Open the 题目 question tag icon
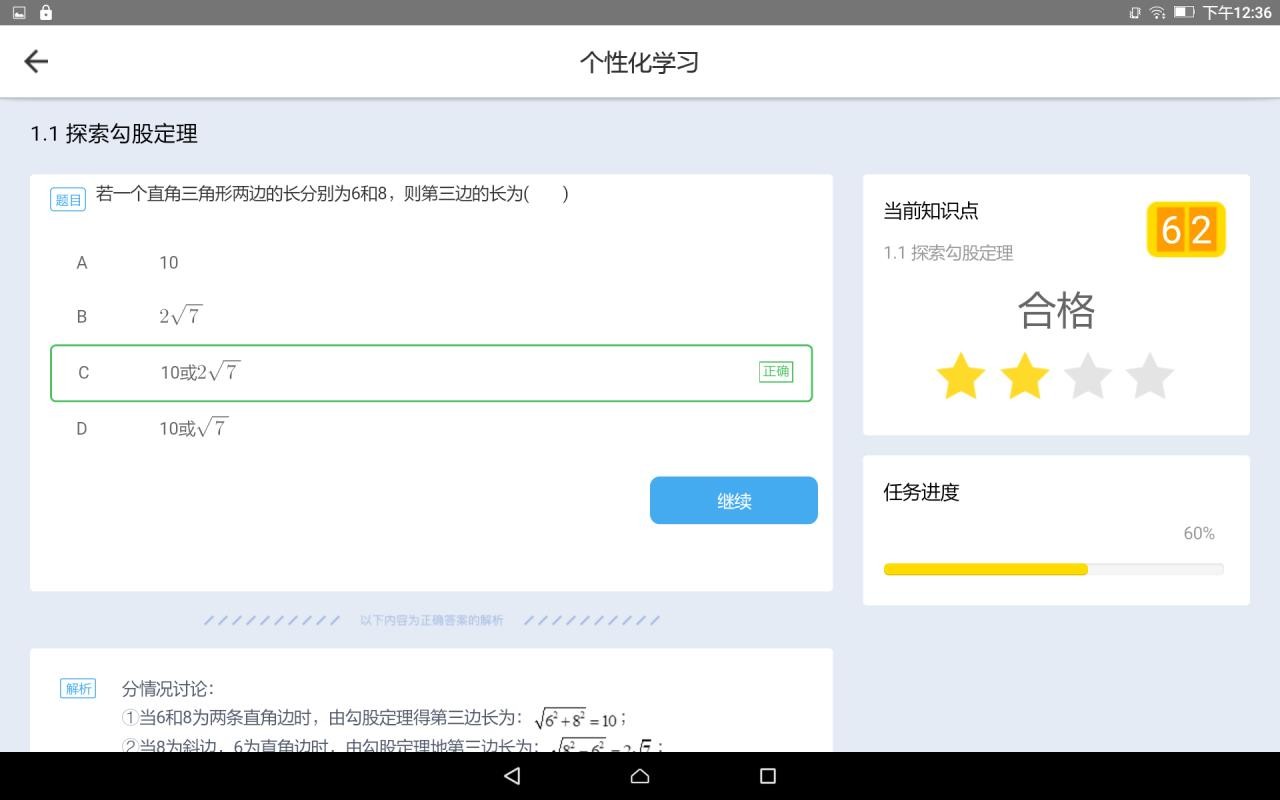This screenshot has height=800, width=1280. (x=68, y=199)
